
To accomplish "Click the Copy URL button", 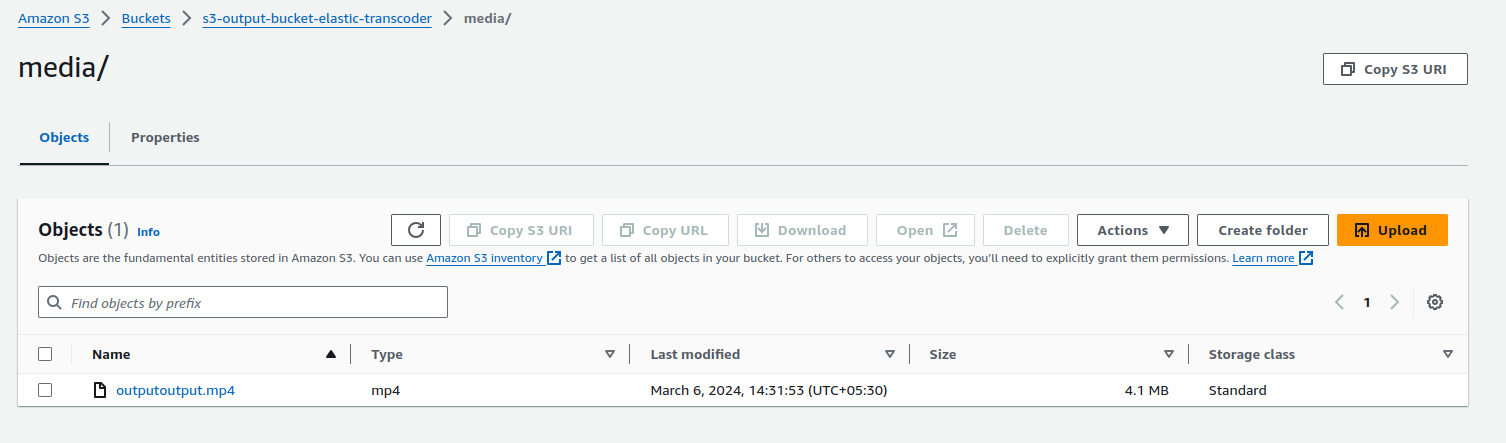I will click(x=665, y=230).
